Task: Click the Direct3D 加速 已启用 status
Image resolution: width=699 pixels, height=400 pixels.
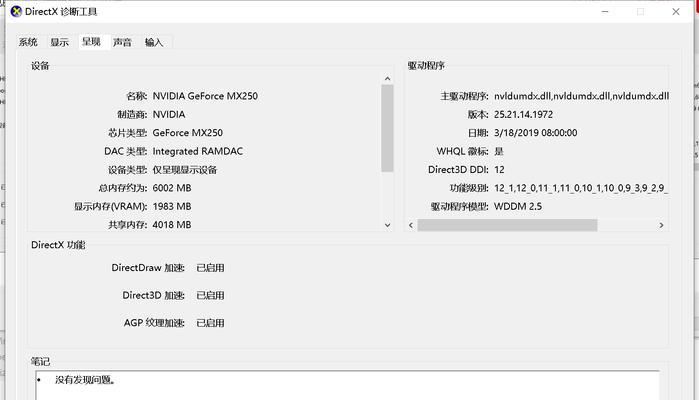Action: 210,295
